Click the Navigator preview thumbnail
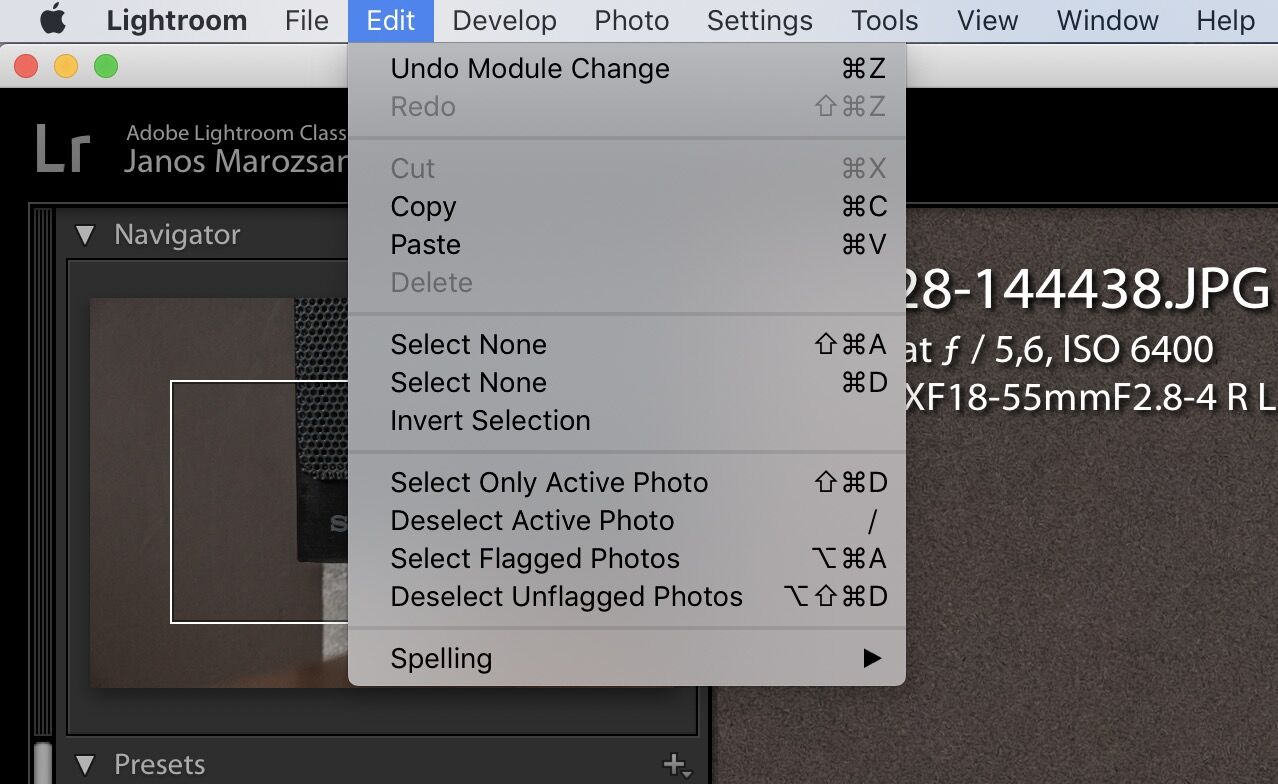1278x784 pixels. [x=218, y=492]
